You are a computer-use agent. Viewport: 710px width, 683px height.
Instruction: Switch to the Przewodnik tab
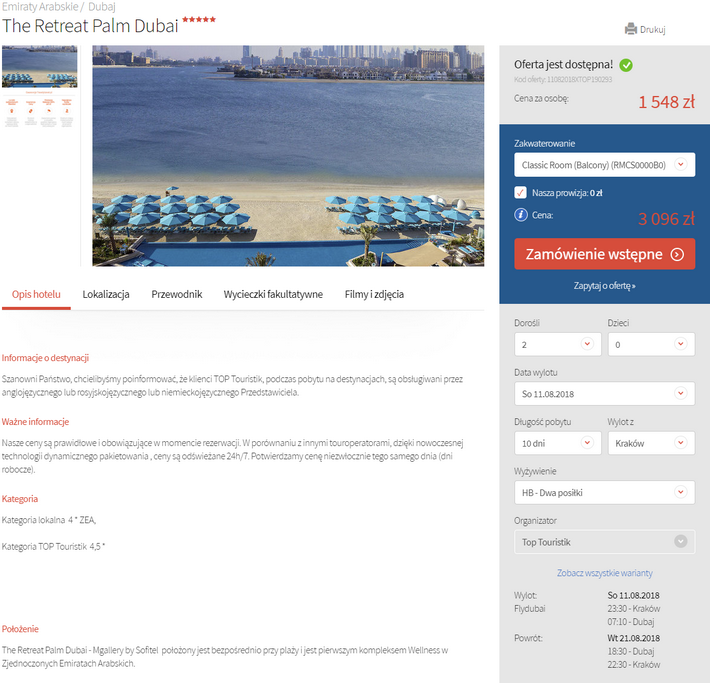pos(177,294)
